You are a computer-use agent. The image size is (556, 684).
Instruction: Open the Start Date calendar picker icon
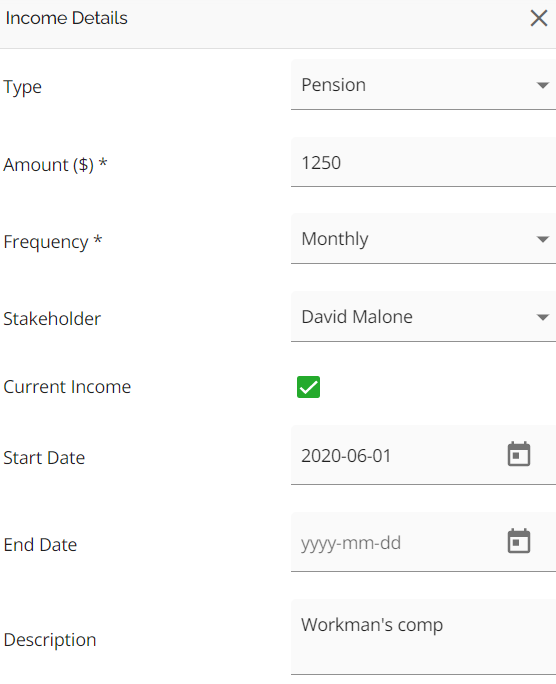click(518, 454)
